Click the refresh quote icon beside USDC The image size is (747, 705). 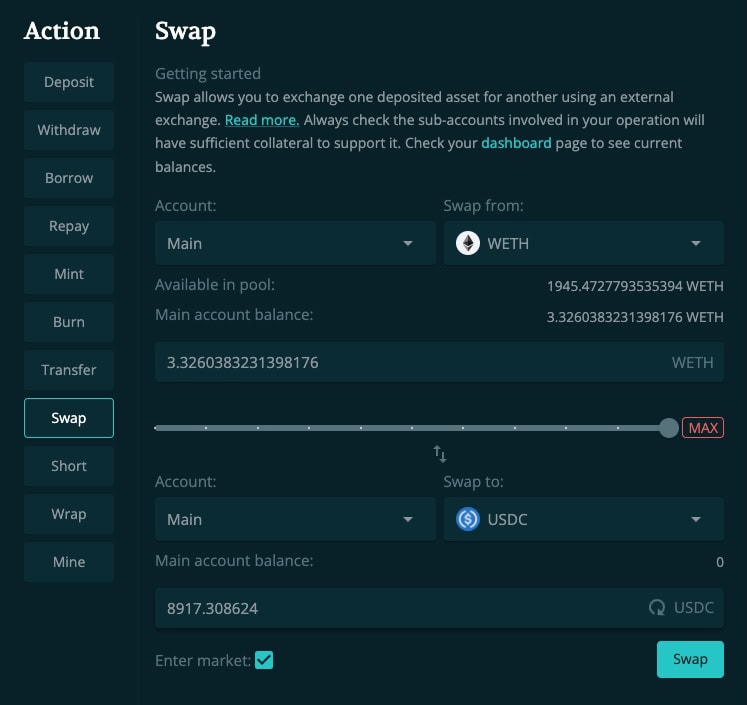click(x=657, y=607)
